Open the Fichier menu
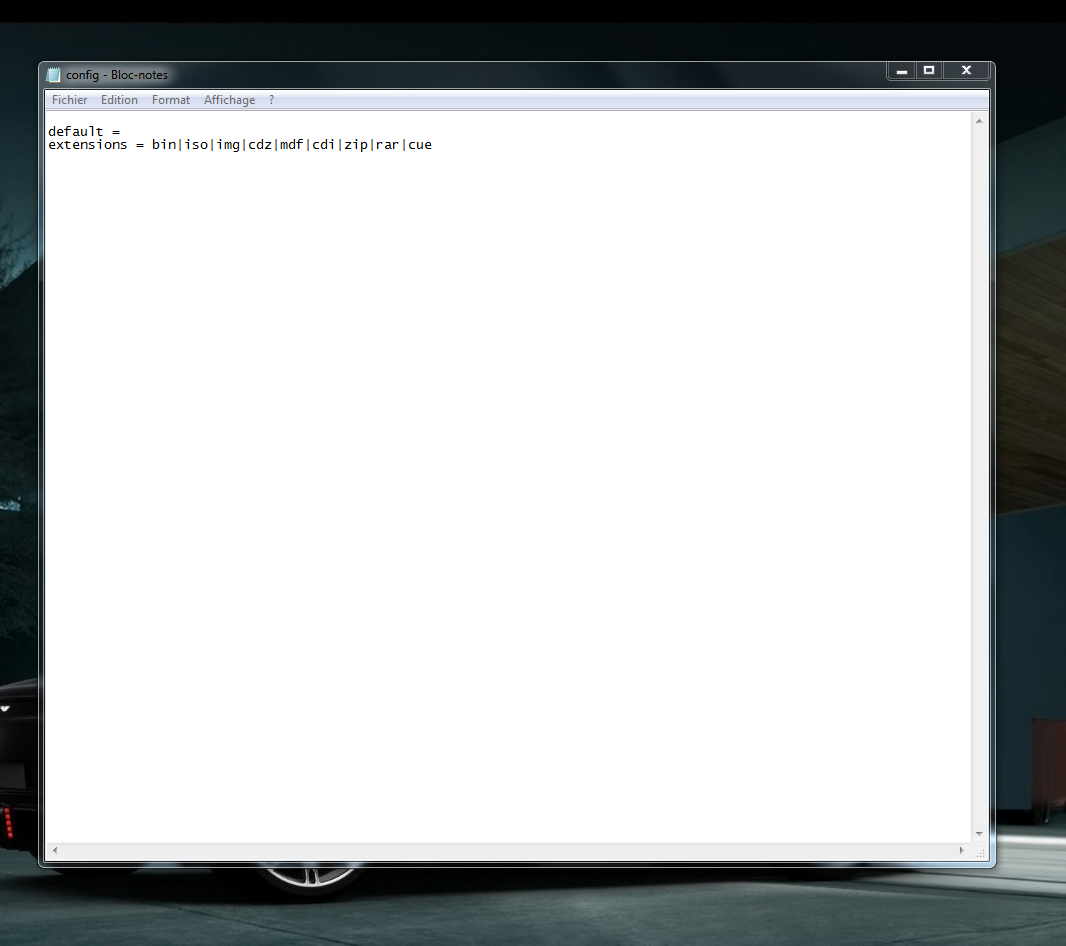Viewport: 1066px width, 946px height. [69, 100]
